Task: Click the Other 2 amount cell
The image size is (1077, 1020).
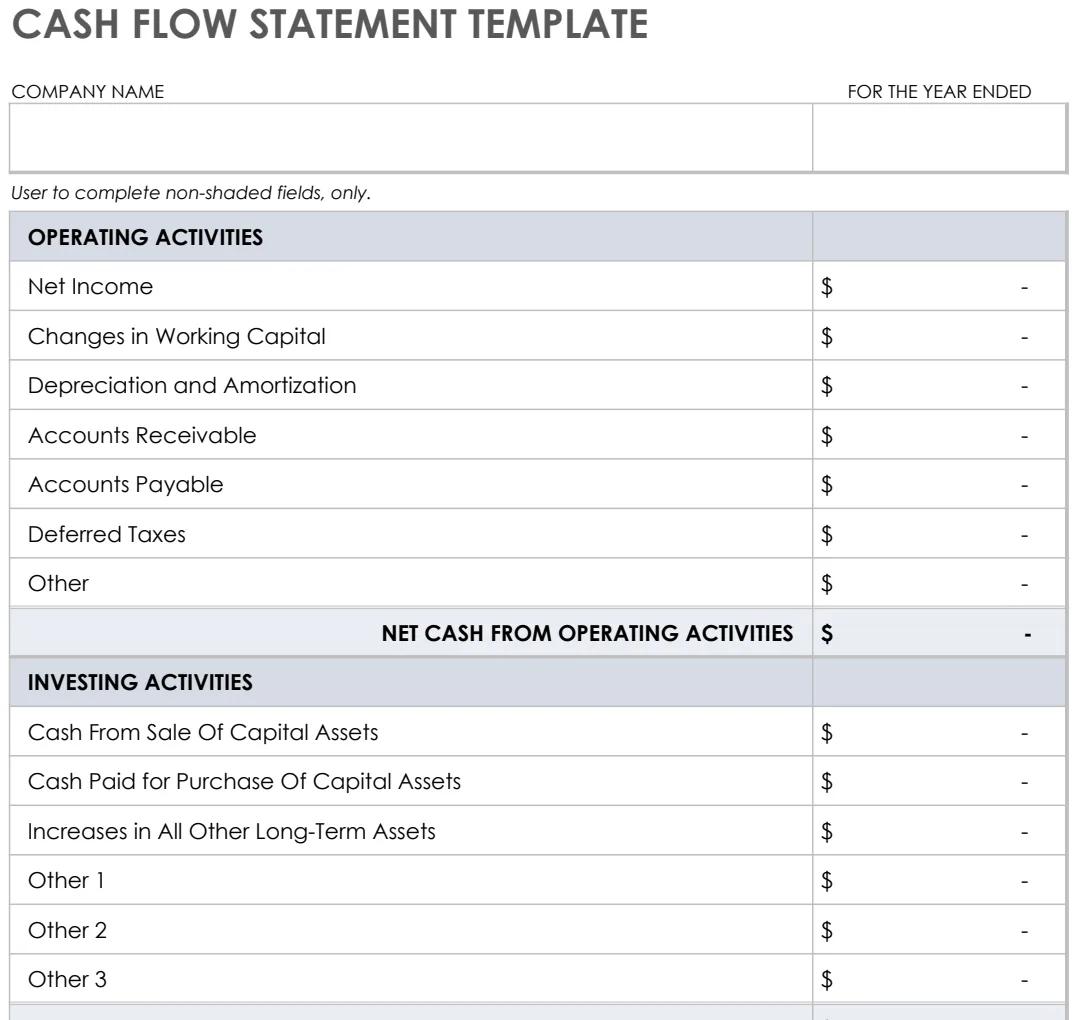Action: click(939, 929)
